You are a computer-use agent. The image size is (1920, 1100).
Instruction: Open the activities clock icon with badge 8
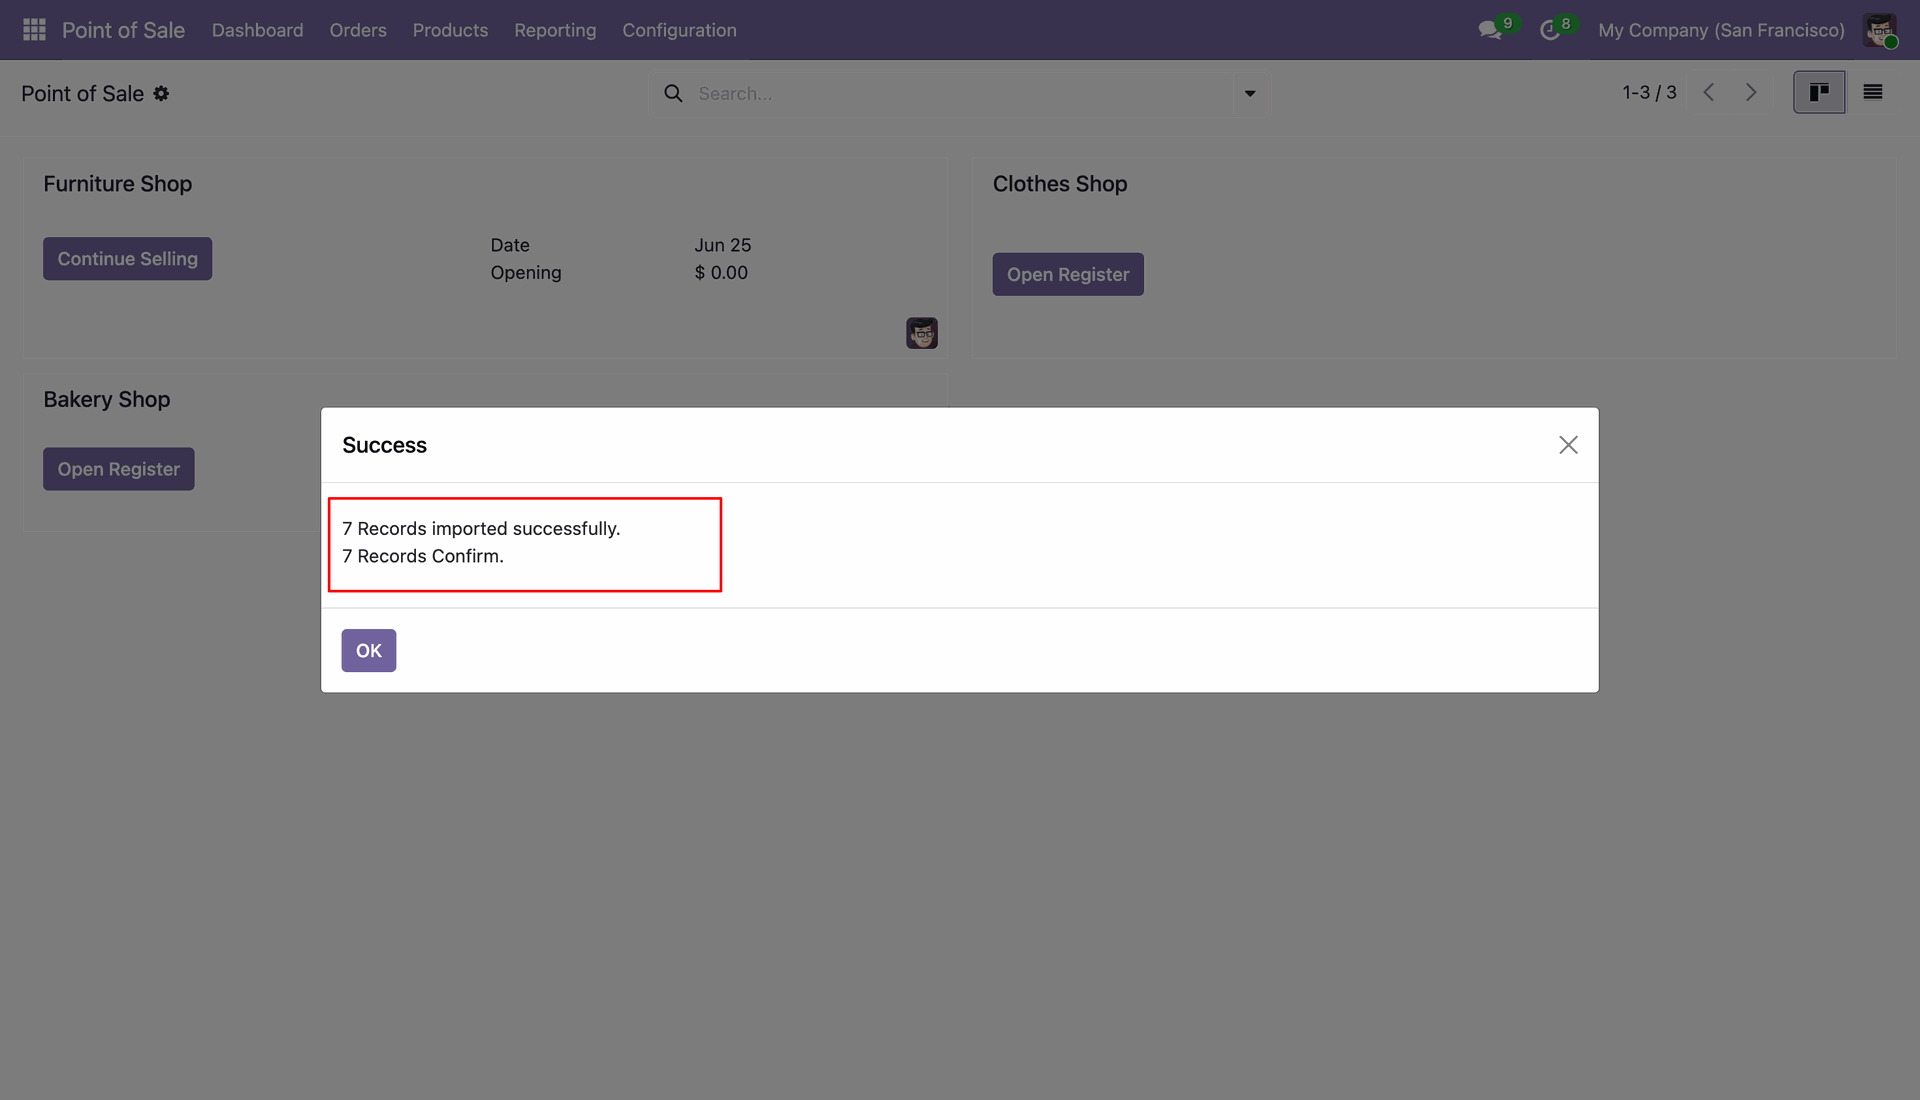coord(1551,30)
